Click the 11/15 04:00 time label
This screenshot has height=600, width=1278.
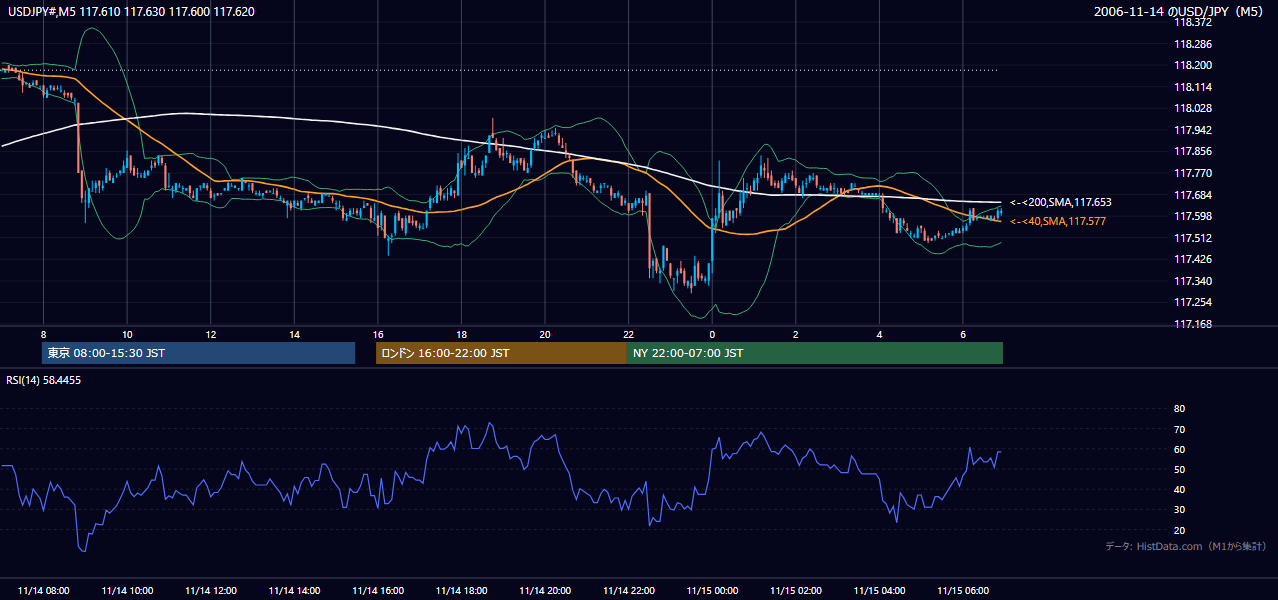[879, 591]
